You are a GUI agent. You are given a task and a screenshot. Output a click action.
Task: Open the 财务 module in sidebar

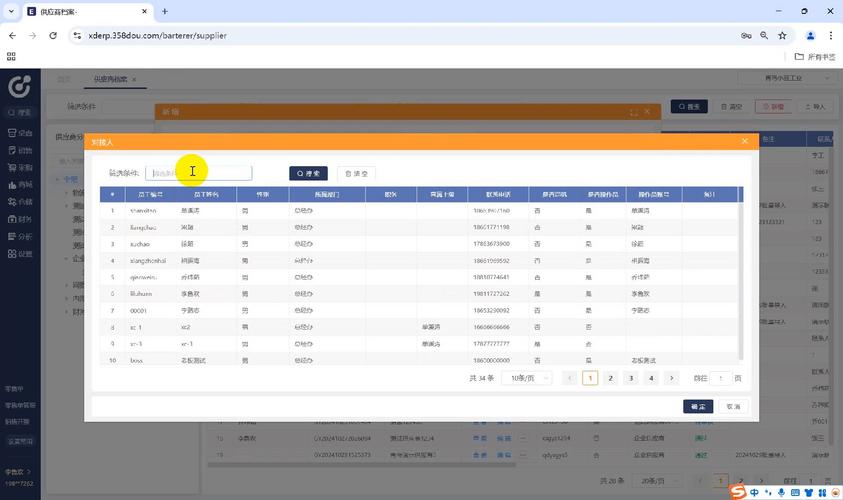click(x=20, y=219)
